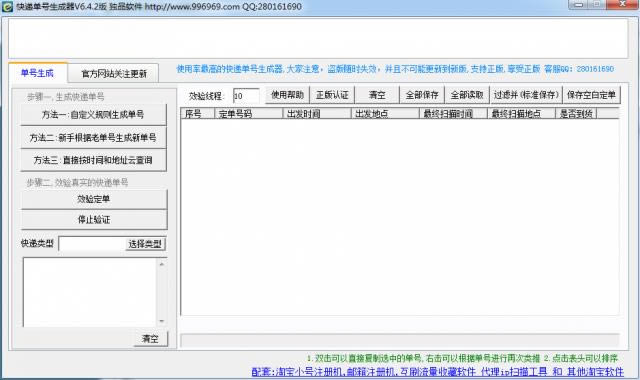Click the 清空 button under the text area
The width and height of the screenshot is (640, 380).
[150, 339]
